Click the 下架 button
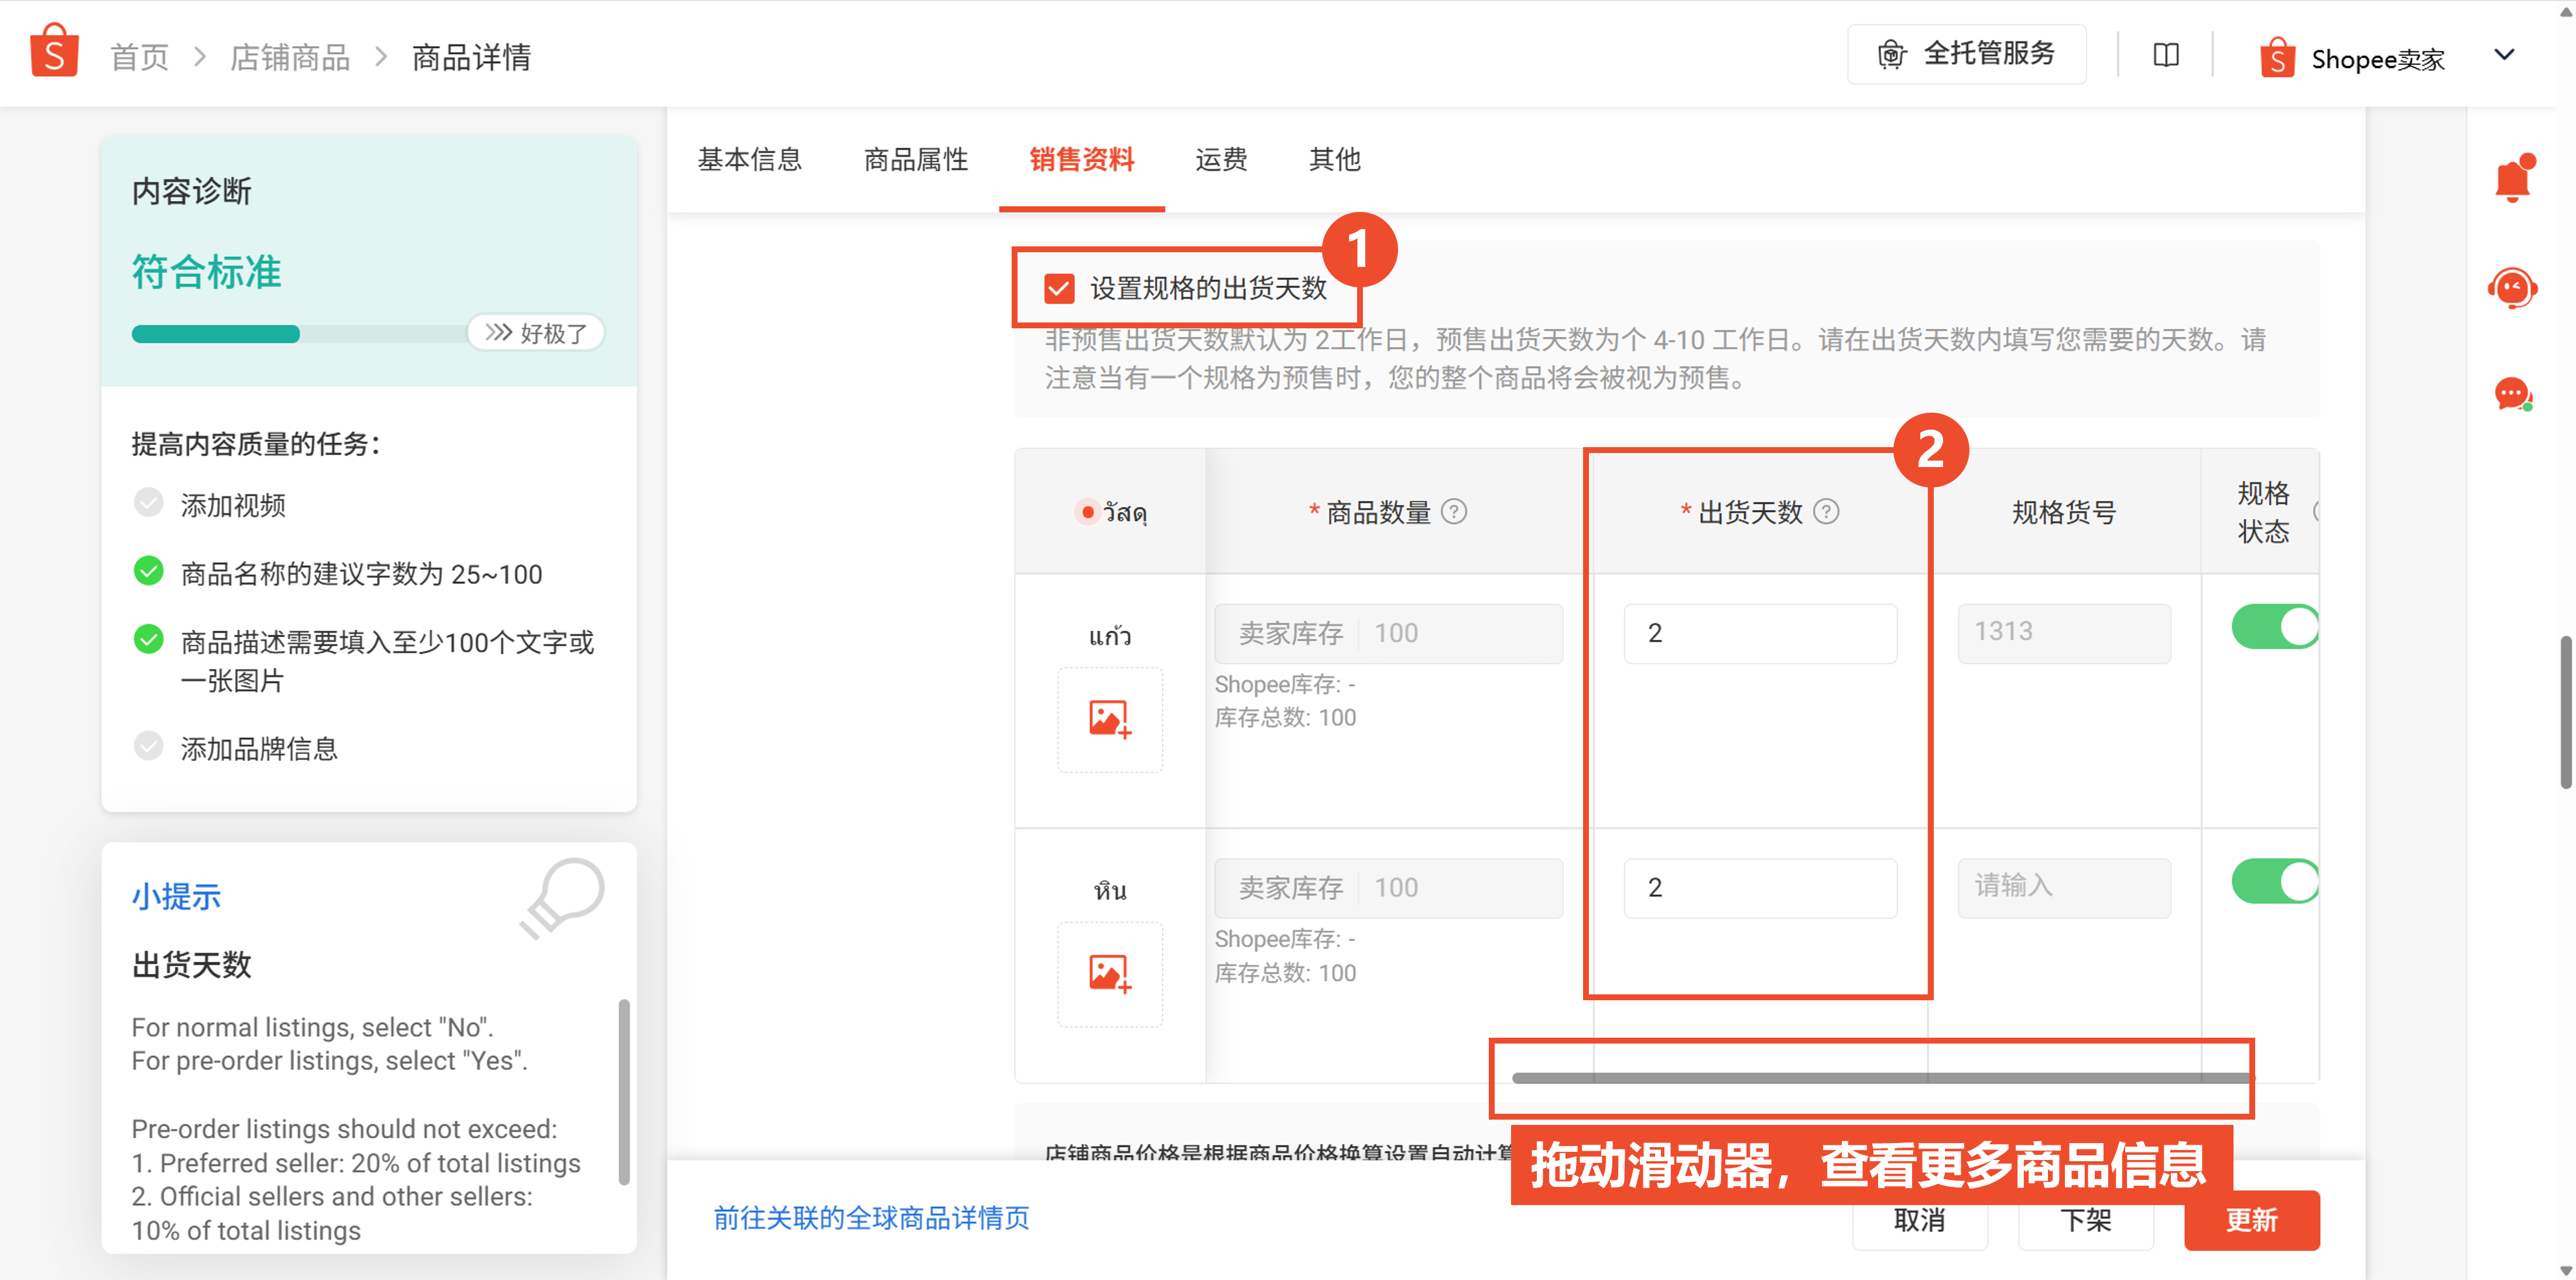This screenshot has height=1280, width=2576. (2085, 1220)
